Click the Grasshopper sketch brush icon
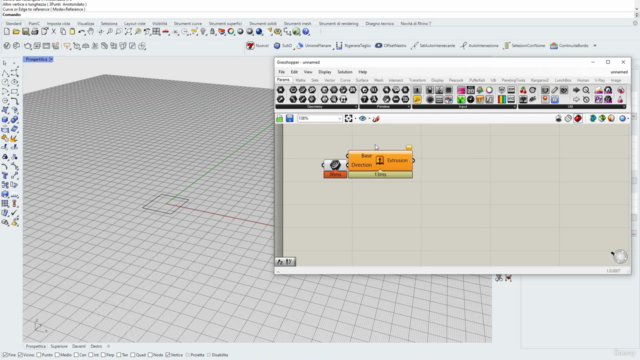 coord(376,118)
